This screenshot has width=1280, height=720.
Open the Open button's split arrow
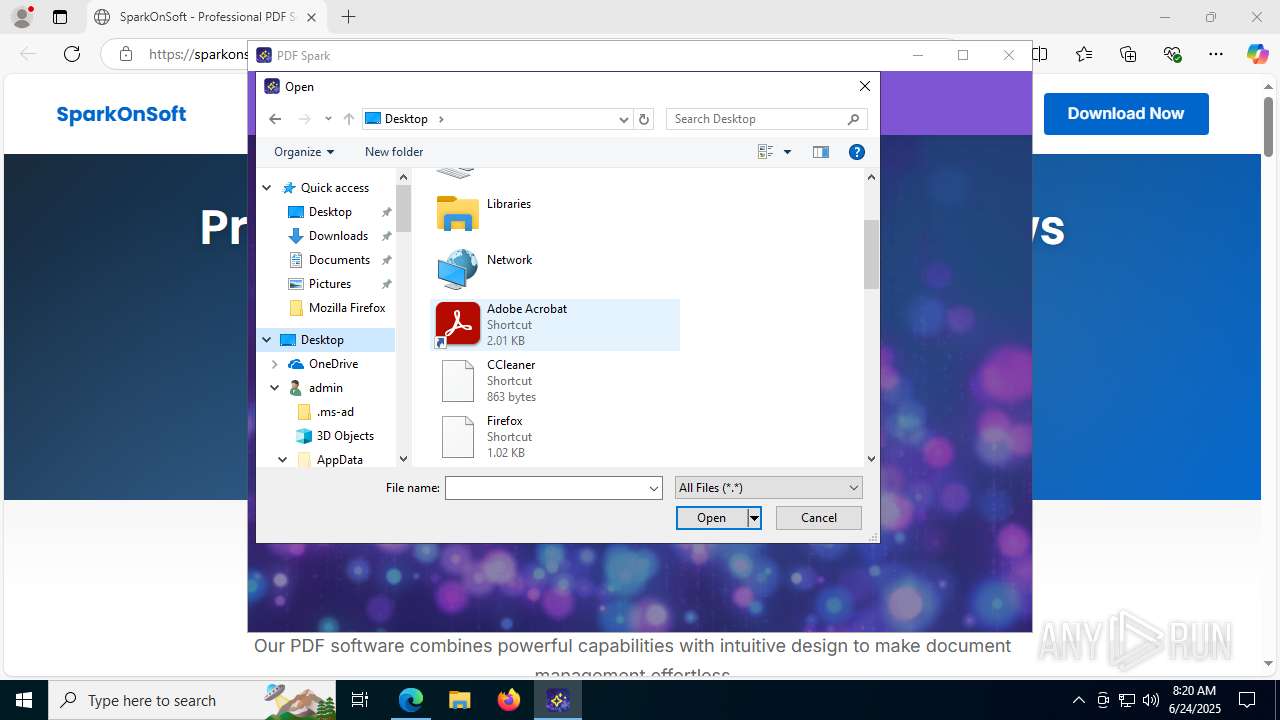pos(755,518)
